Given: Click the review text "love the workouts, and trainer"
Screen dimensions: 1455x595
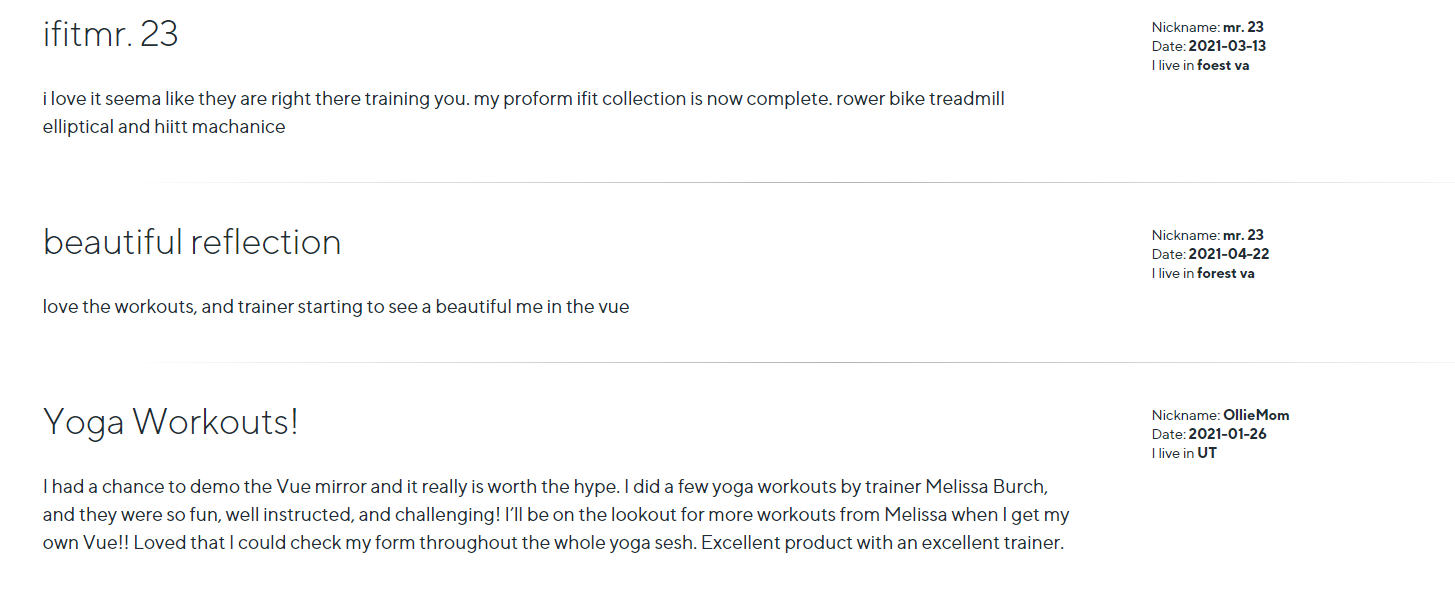Looking at the screenshot, I should click(336, 307).
